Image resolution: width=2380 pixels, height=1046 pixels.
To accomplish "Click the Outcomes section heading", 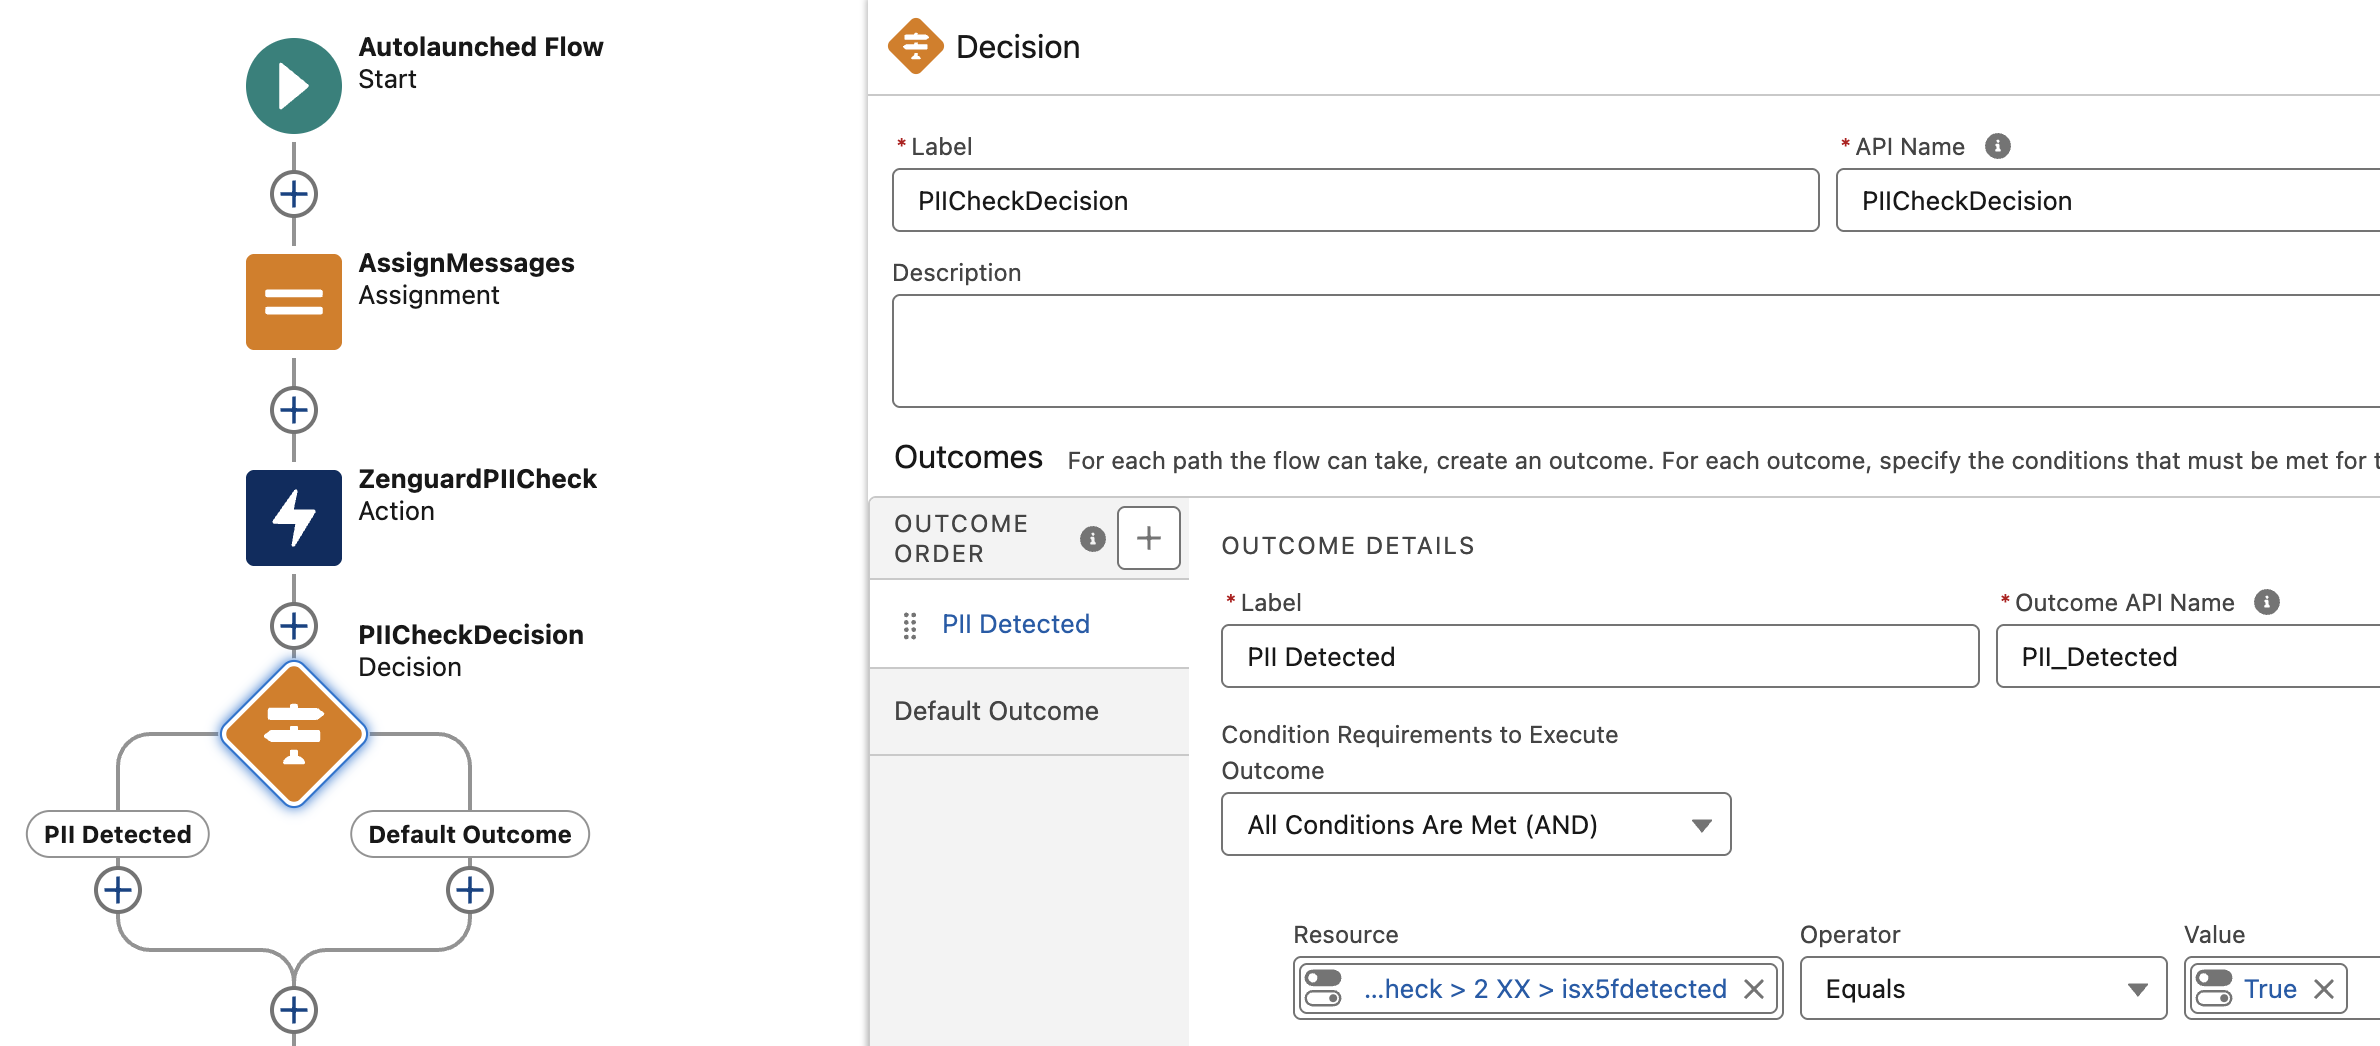I will click(968, 457).
